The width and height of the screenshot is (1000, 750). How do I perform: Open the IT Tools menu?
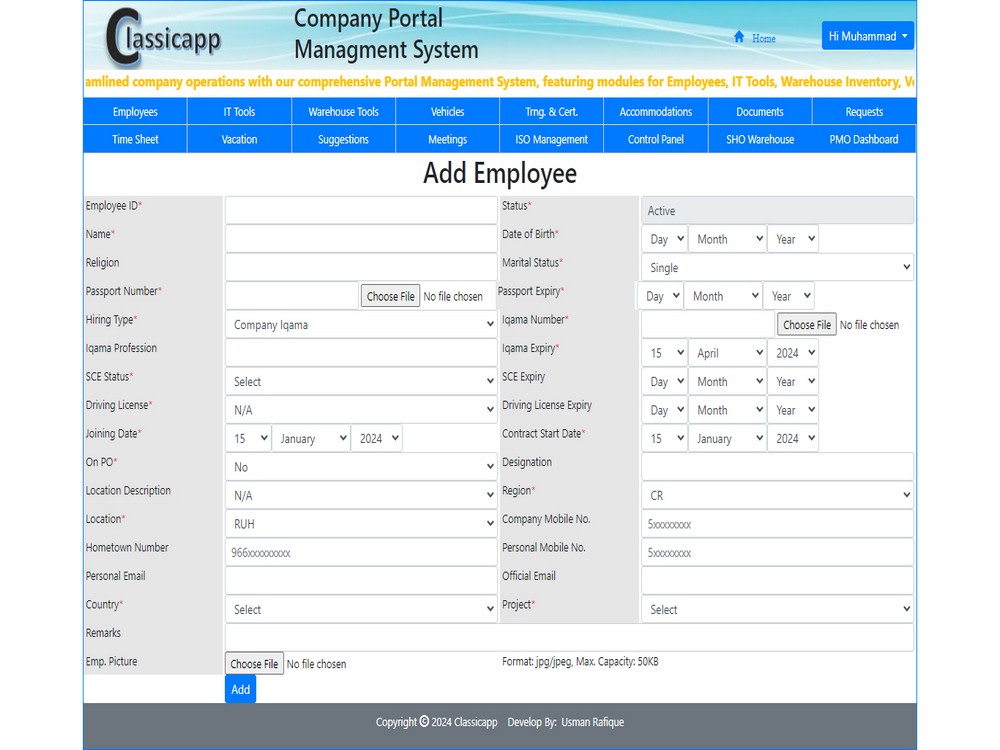coord(239,112)
